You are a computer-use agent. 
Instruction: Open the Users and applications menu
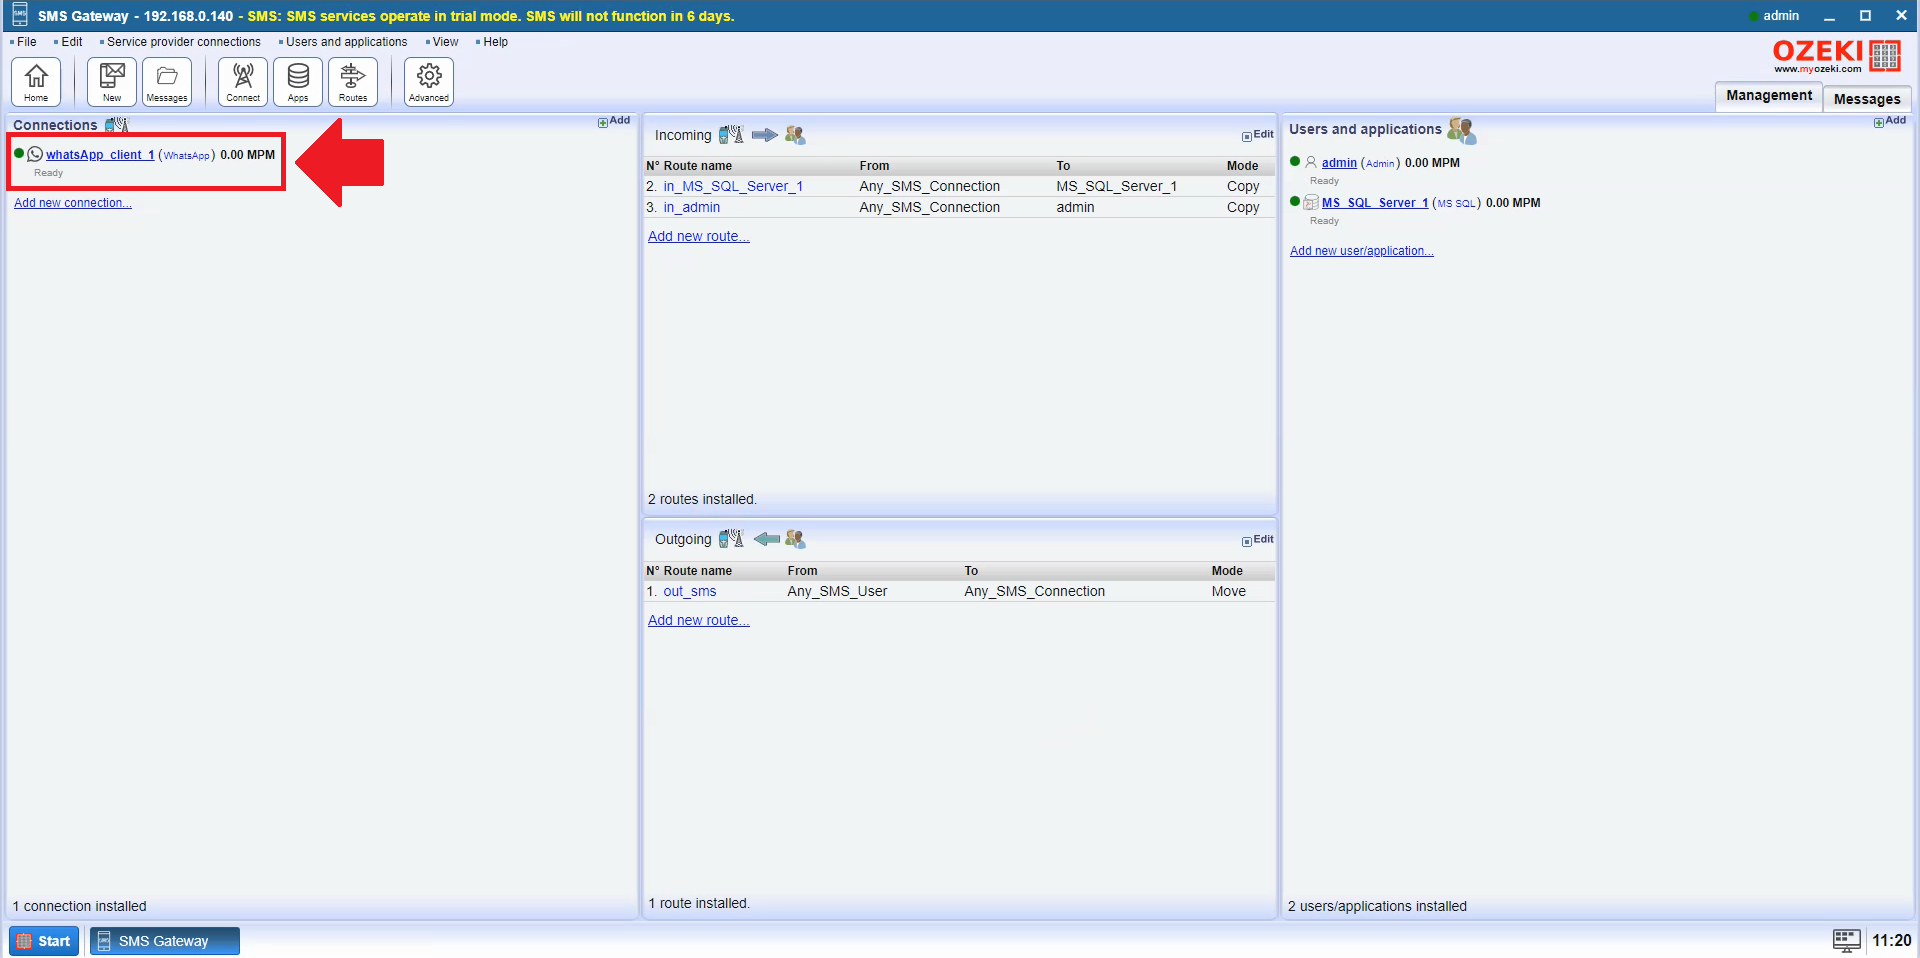click(346, 42)
